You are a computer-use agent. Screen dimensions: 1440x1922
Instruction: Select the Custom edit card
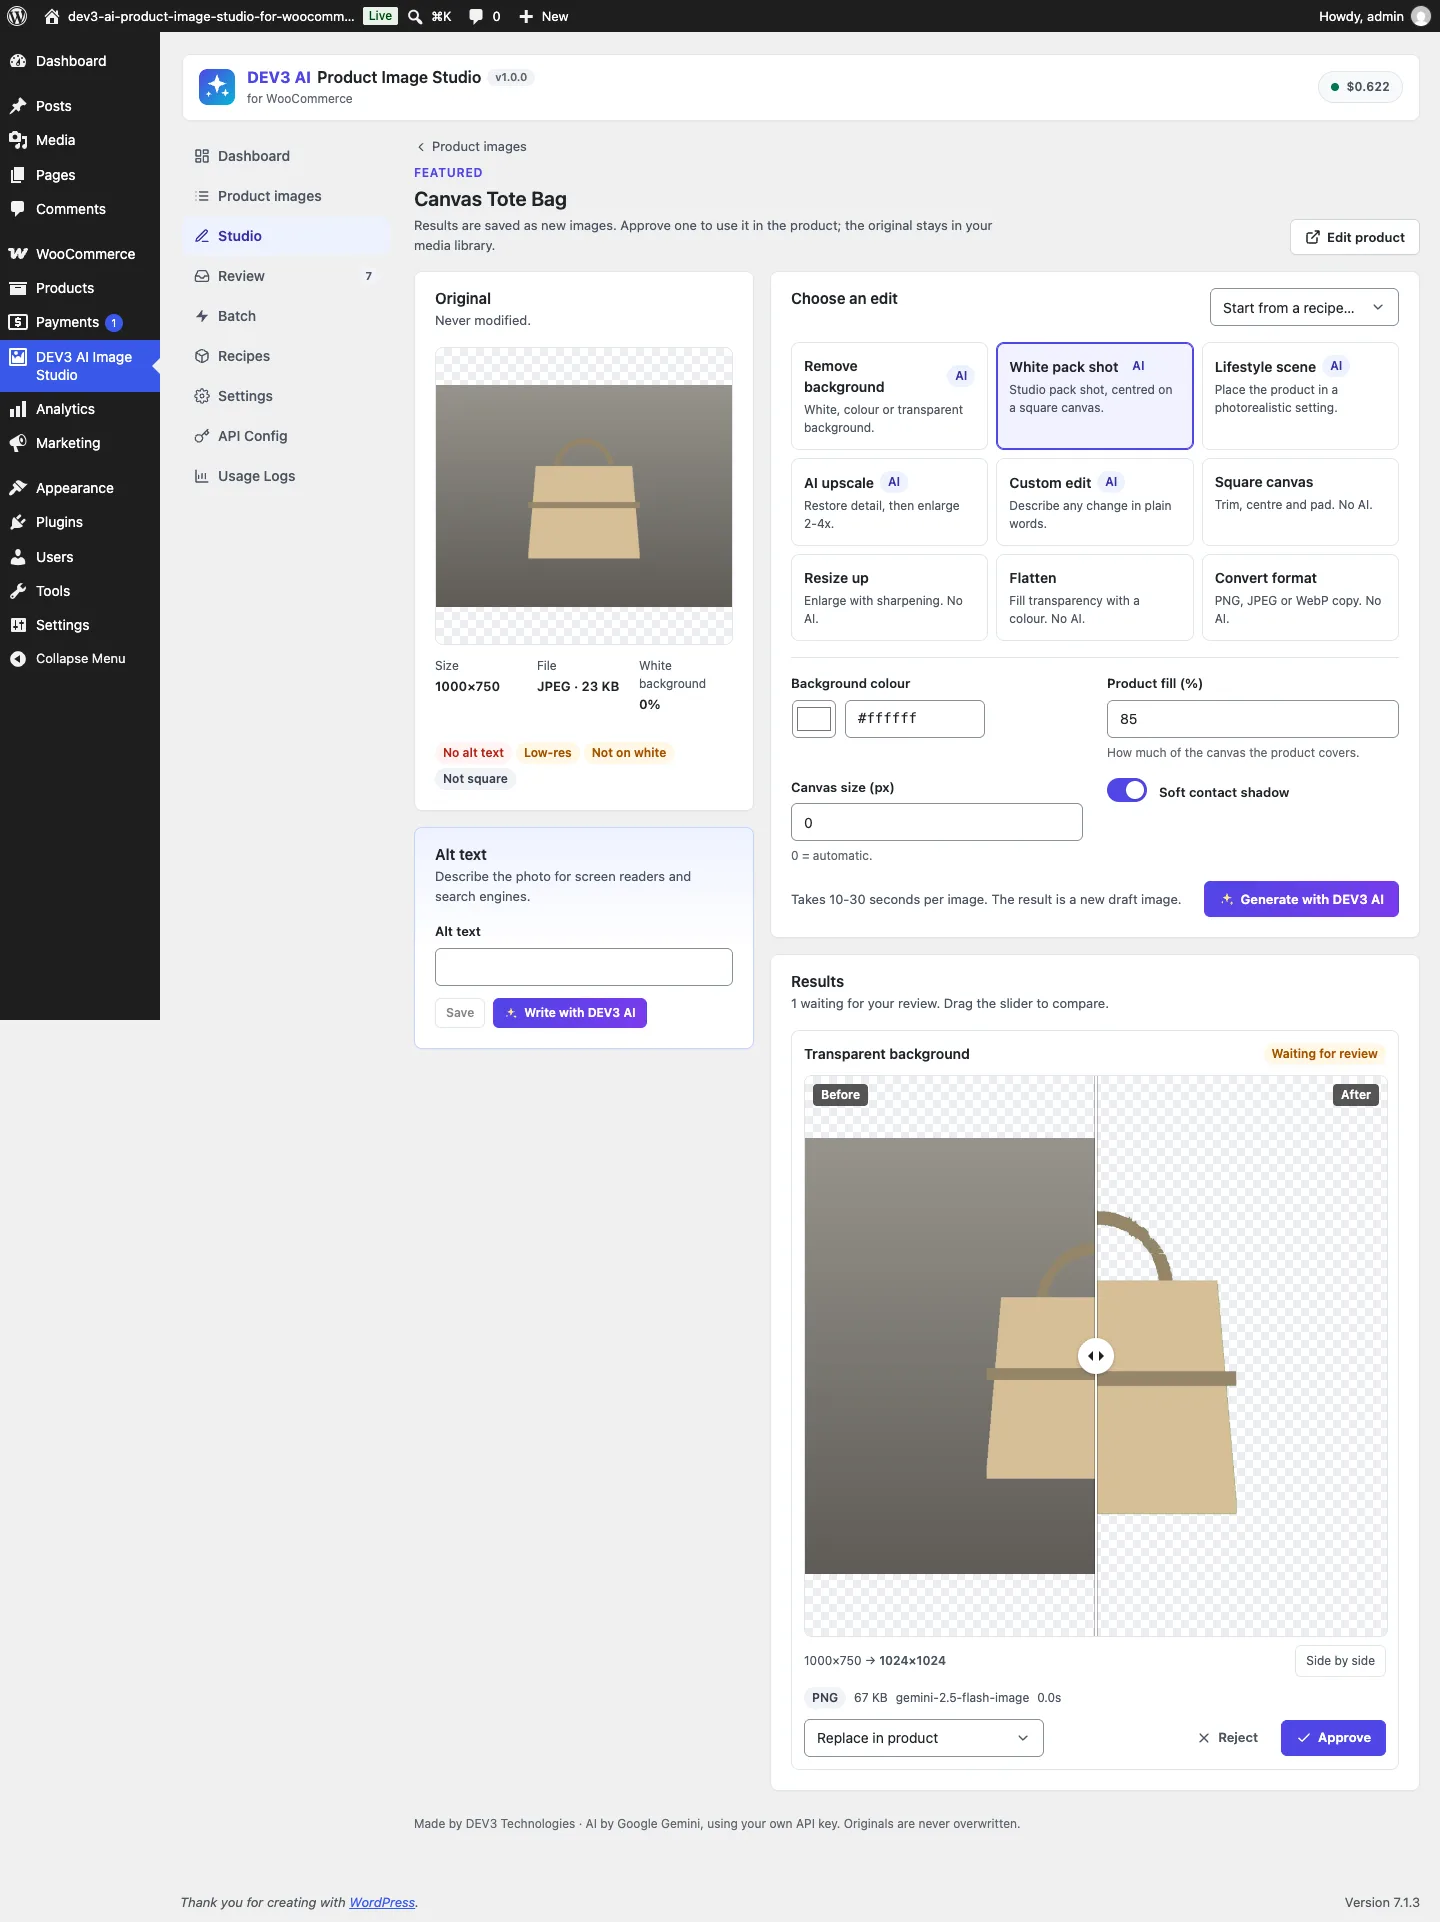1094,502
